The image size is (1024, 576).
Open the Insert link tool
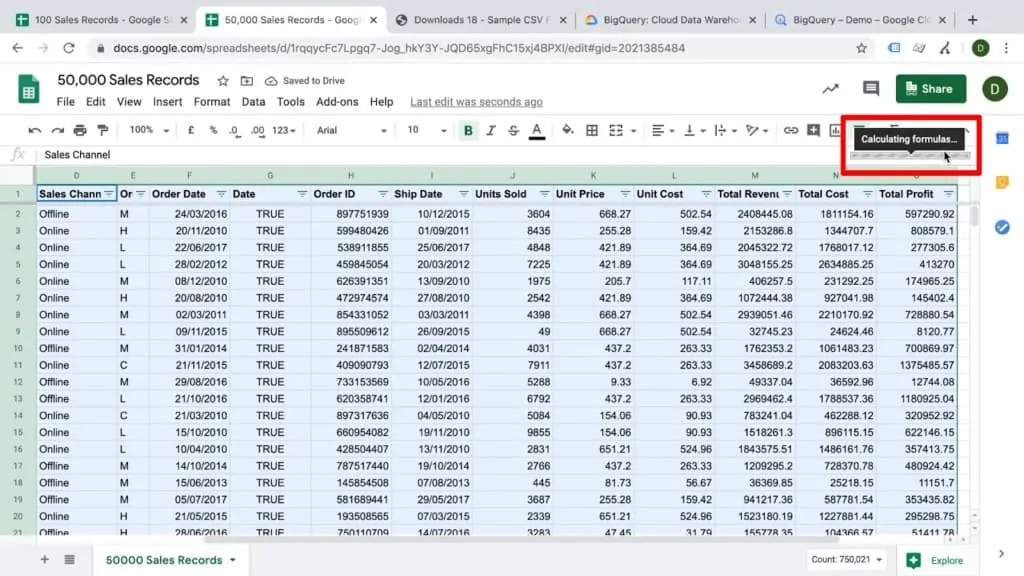pos(792,131)
